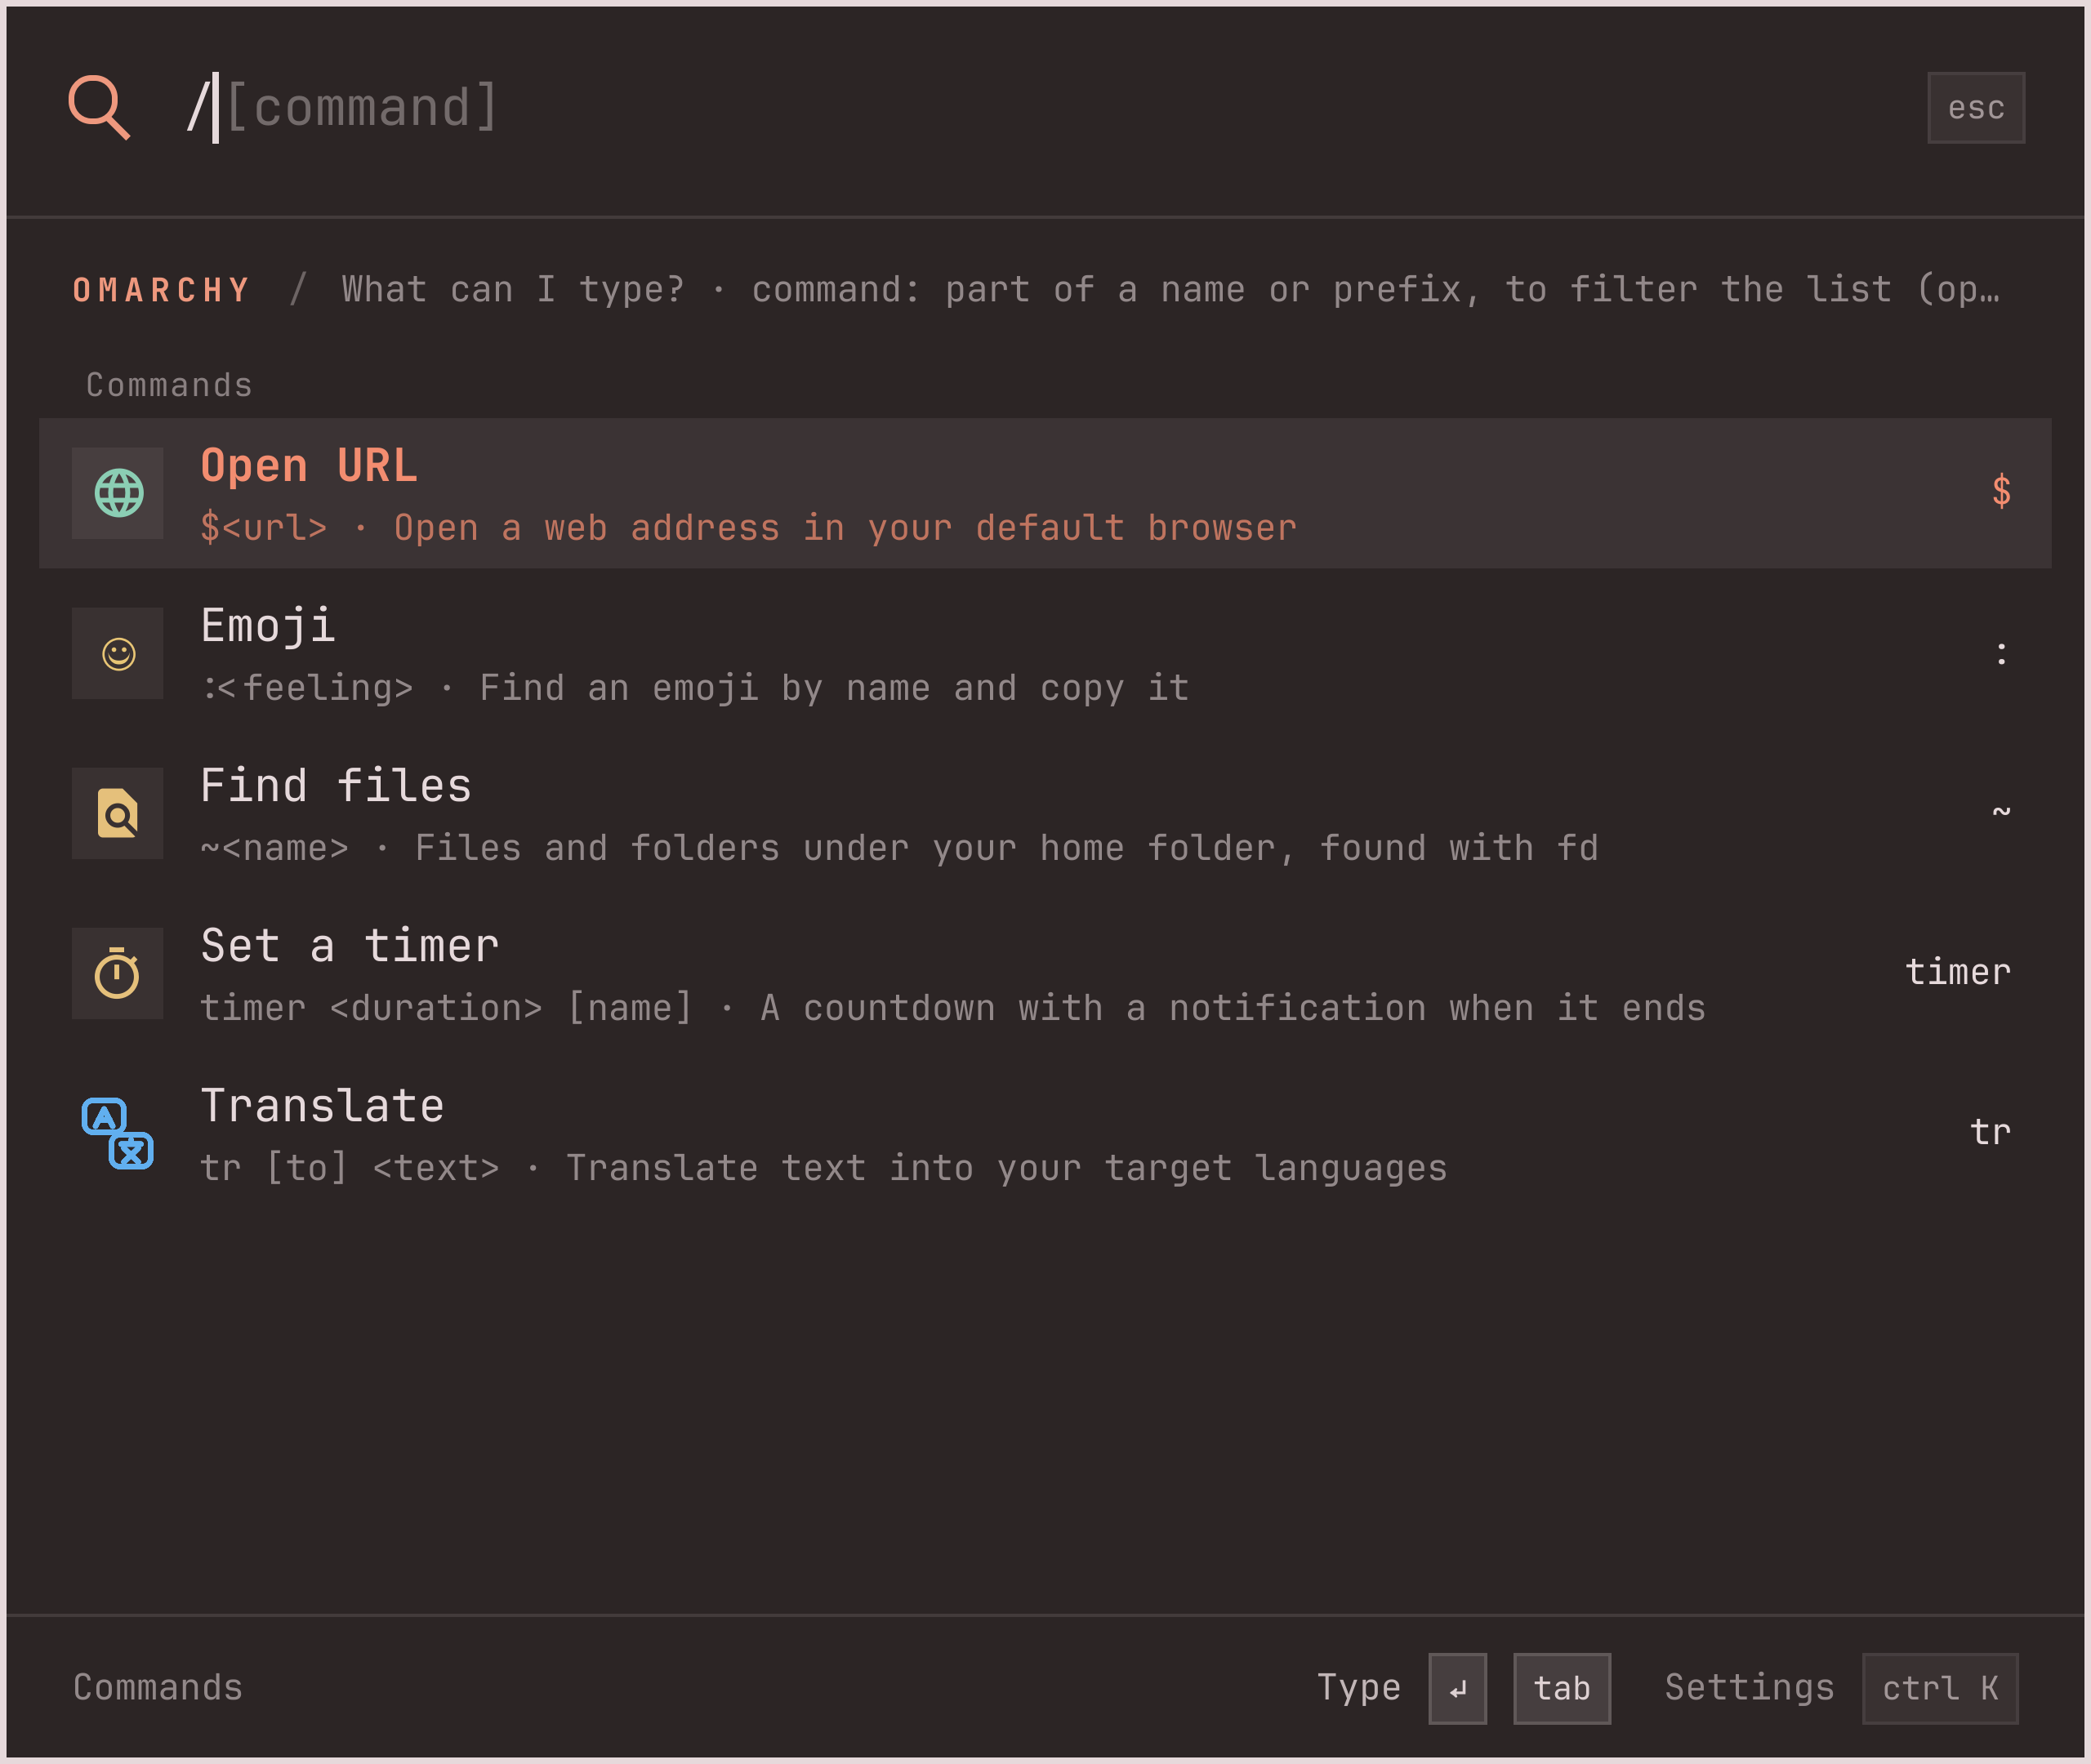Choose the Find files command title
This screenshot has height=1764, width=2091.
[x=336, y=786]
